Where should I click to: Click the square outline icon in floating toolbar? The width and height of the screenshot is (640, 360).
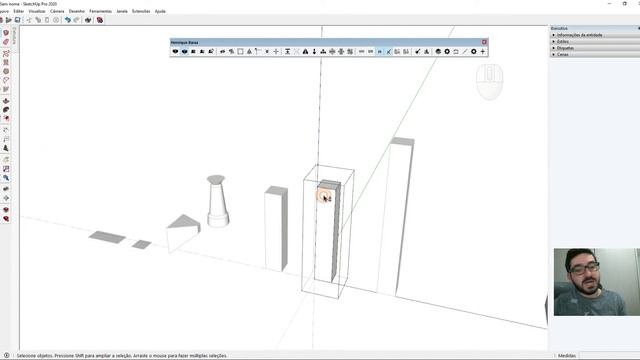click(240, 51)
